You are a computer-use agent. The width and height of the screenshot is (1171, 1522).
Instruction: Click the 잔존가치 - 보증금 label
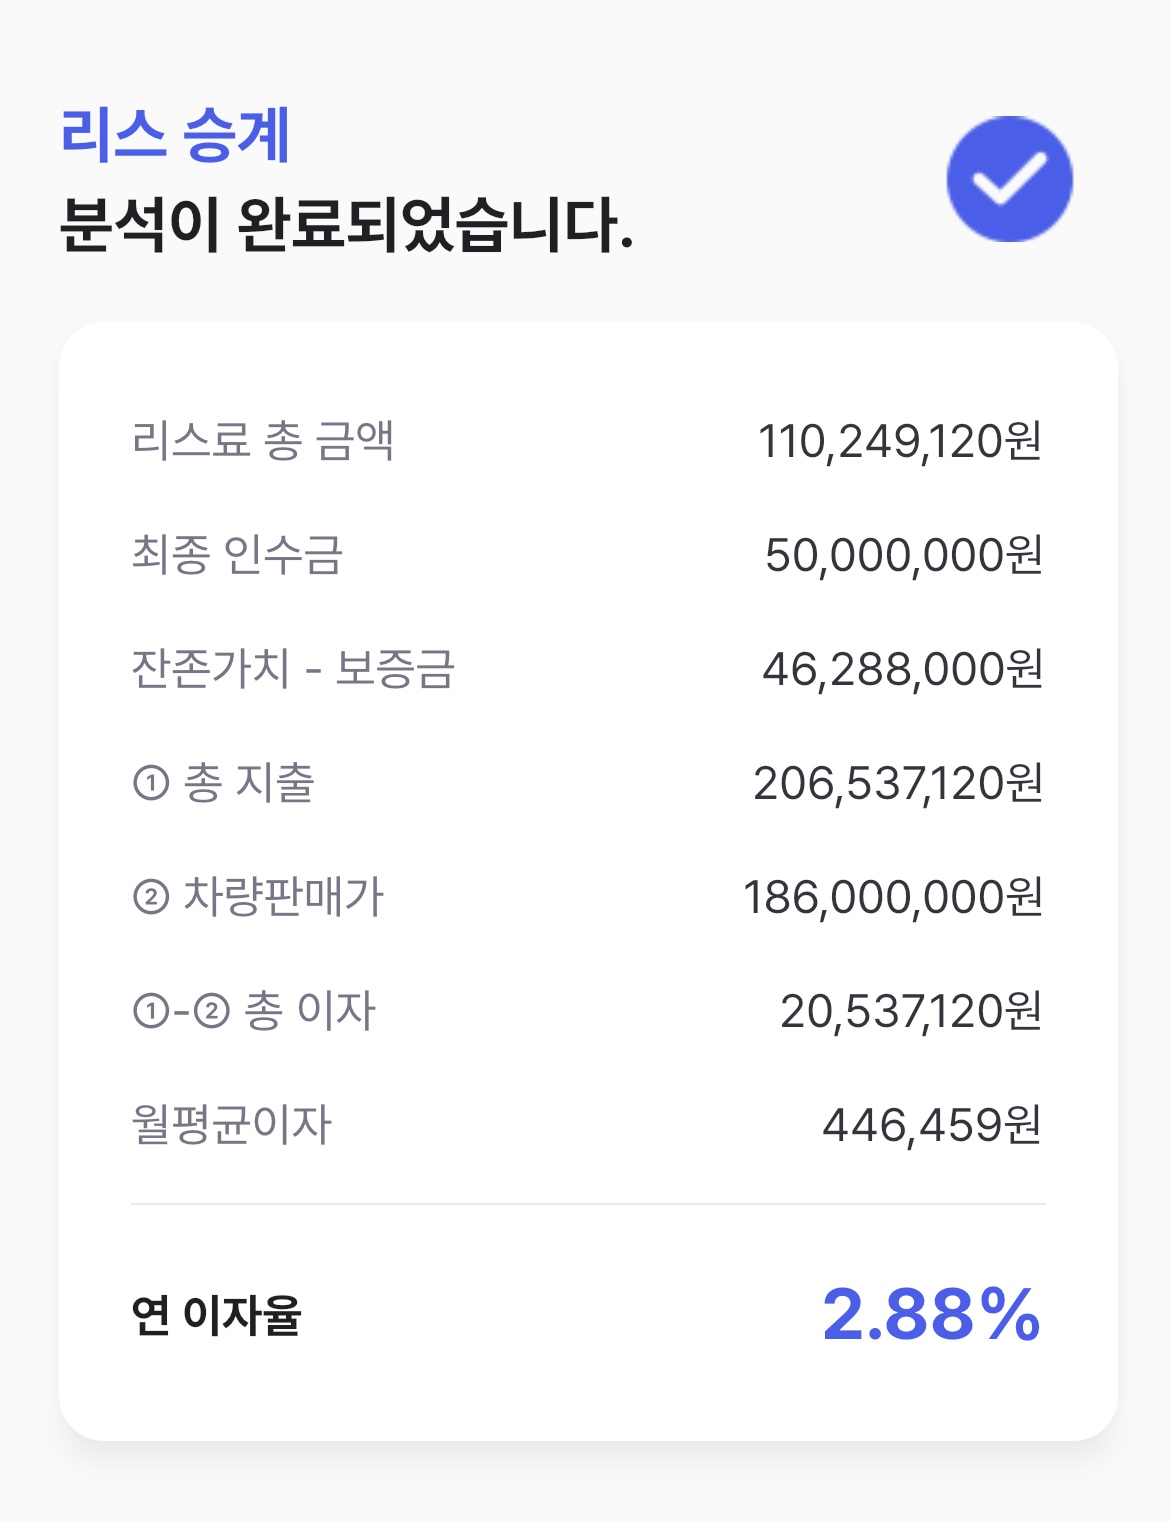(x=293, y=669)
